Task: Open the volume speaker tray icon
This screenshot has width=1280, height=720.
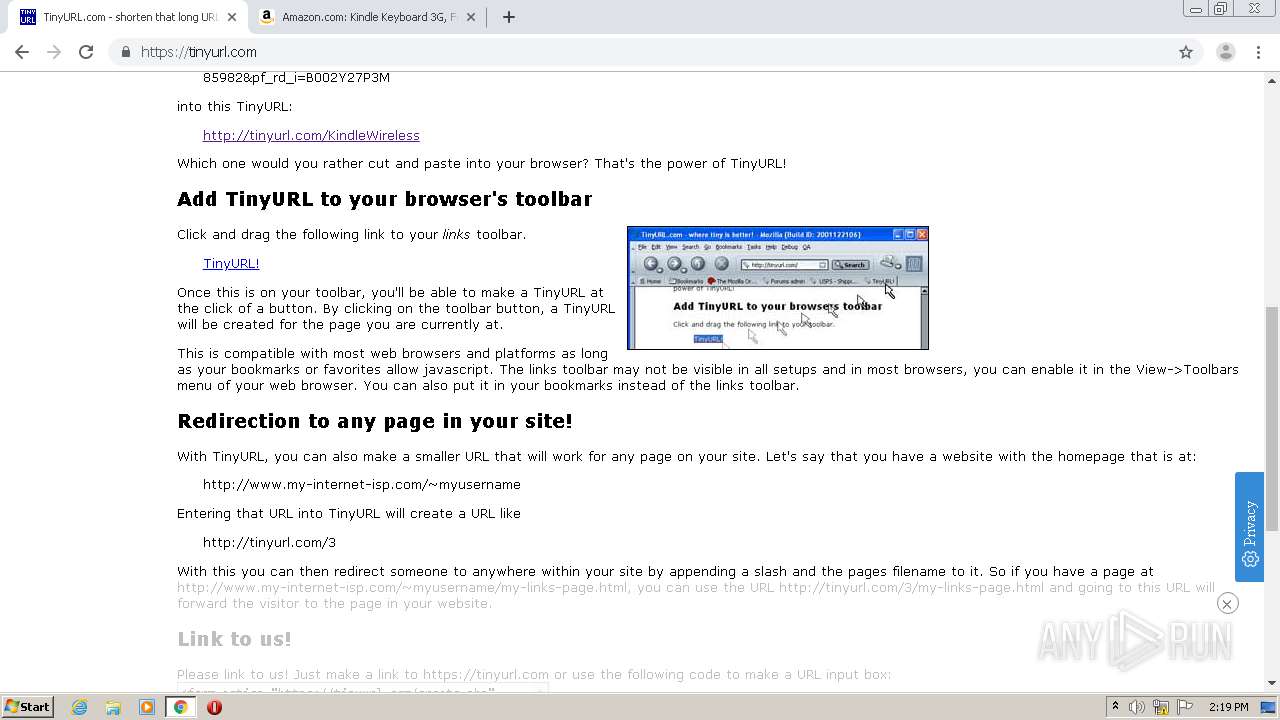Action: click(1137, 707)
